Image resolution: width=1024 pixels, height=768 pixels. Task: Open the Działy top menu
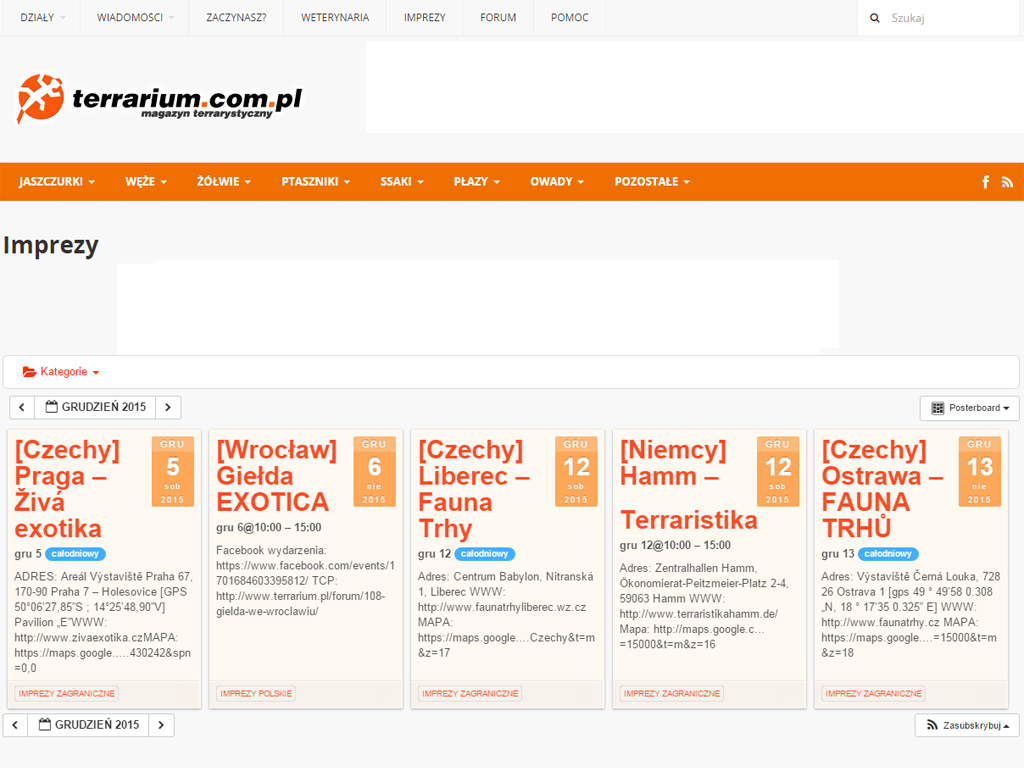[x=43, y=18]
